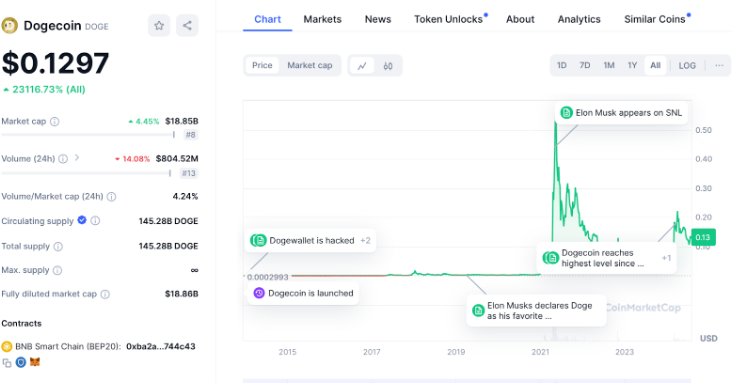
Task: Toggle LOG scale on chart
Action: pyautogui.click(x=687, y=65)
